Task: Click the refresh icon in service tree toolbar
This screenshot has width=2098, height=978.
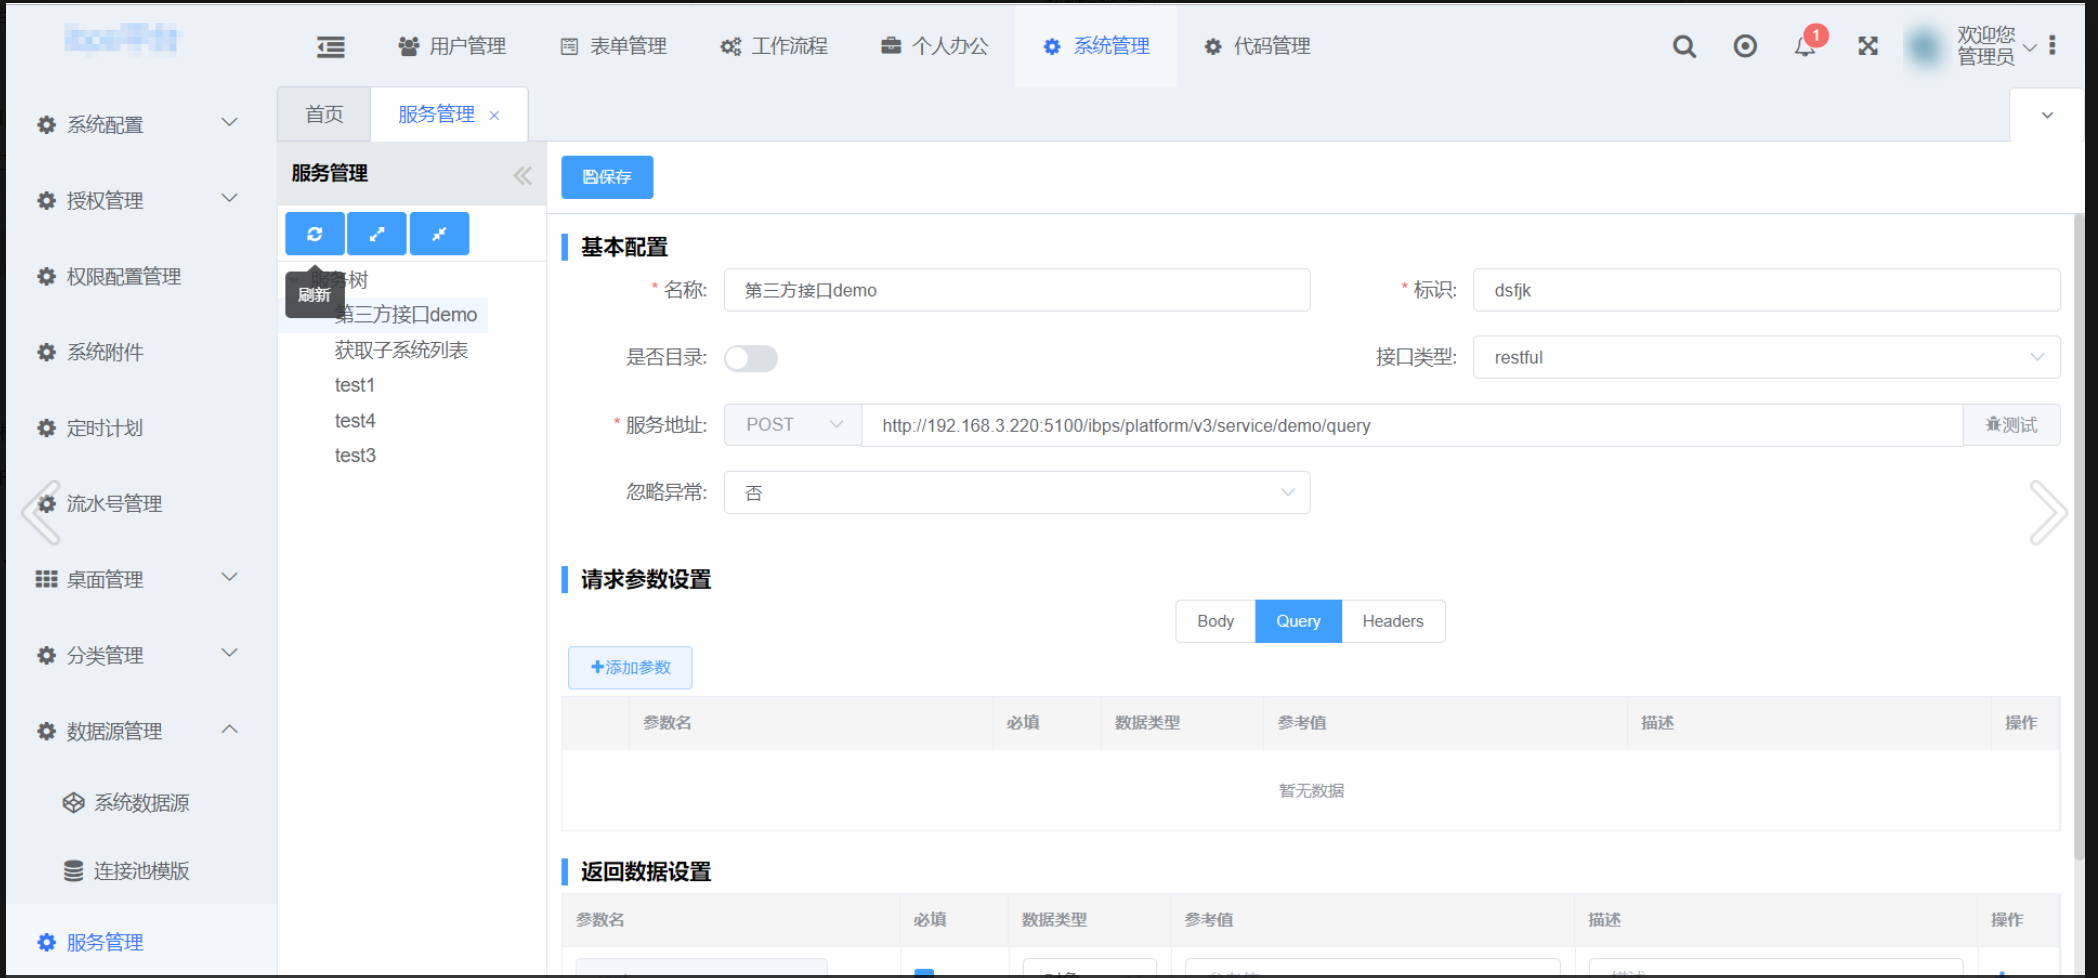Action: click(315, 234)
